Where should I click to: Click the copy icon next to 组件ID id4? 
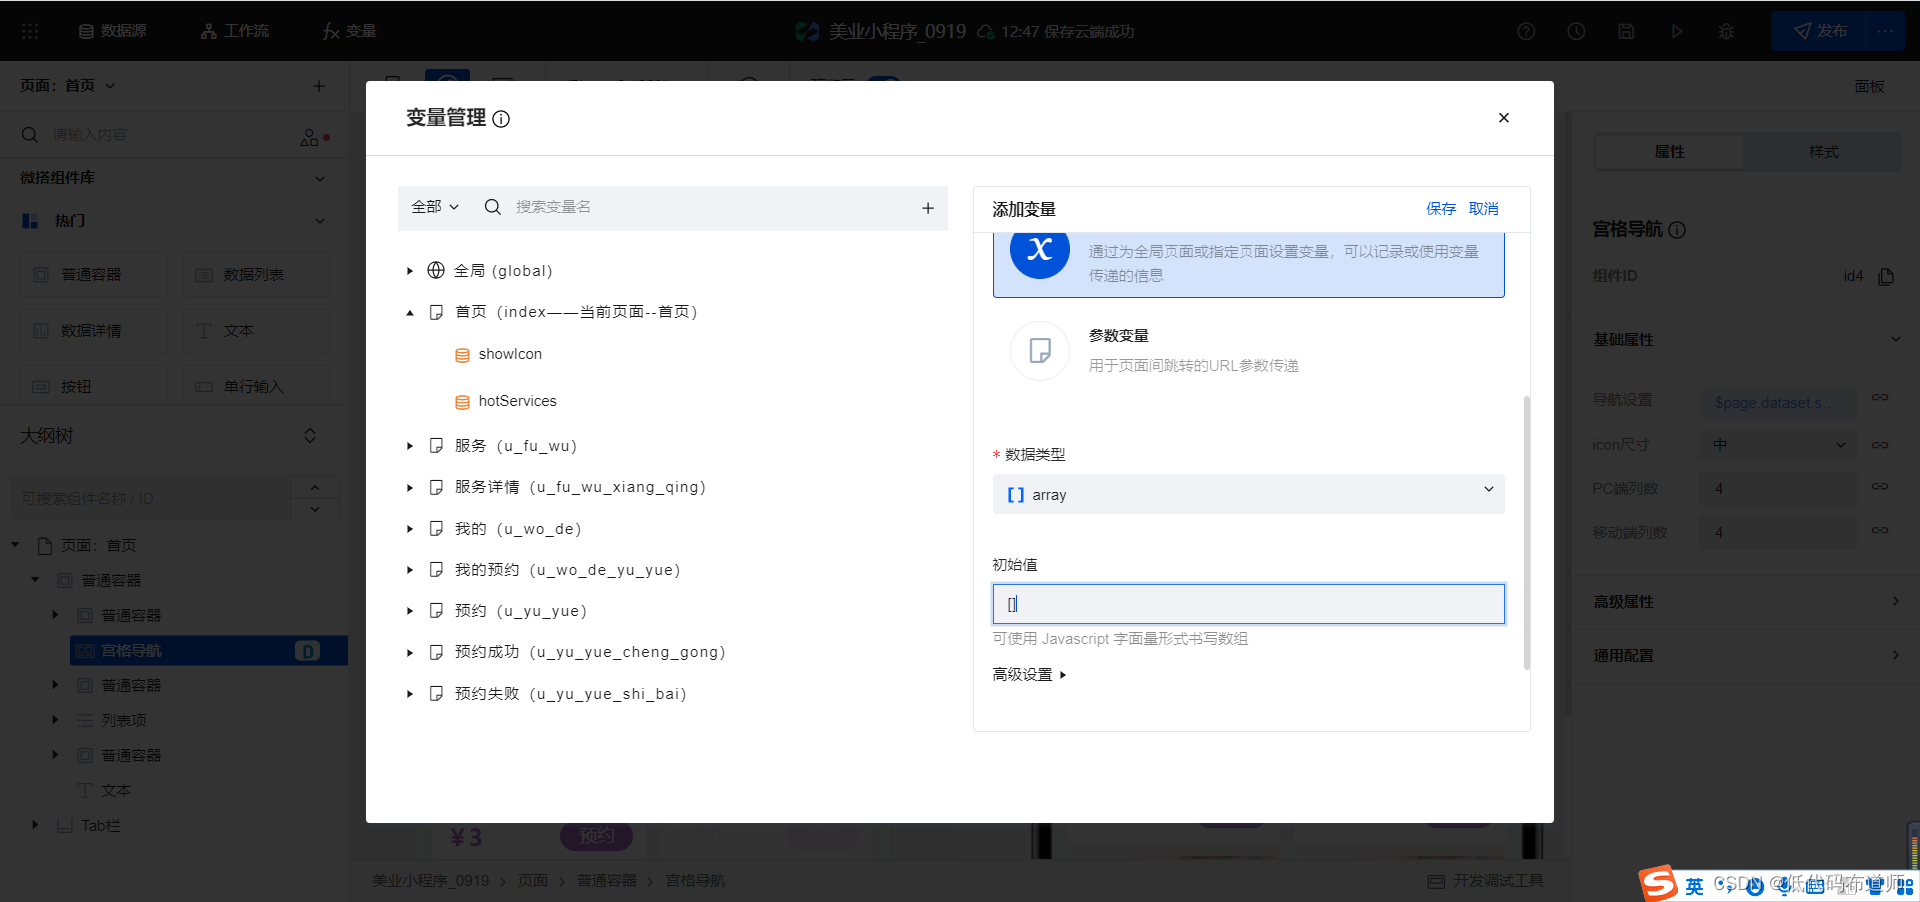pyautogui.click(x=1886, y=276)
